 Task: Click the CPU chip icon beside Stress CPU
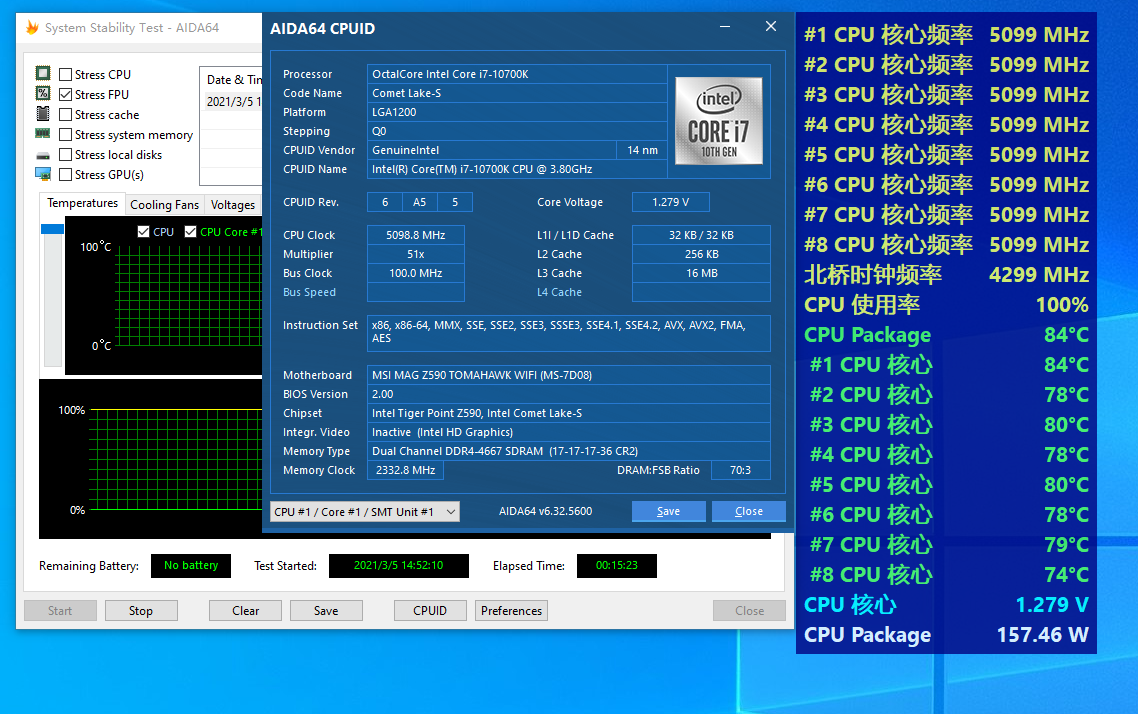pyautogui.click(x=43, y=73)
